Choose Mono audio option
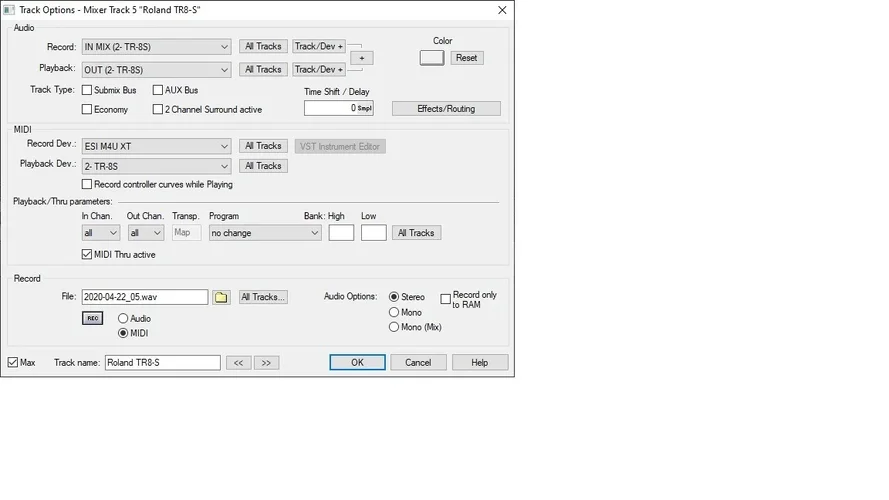This screenshot has height=500, width=889. (x=394, y=312)
